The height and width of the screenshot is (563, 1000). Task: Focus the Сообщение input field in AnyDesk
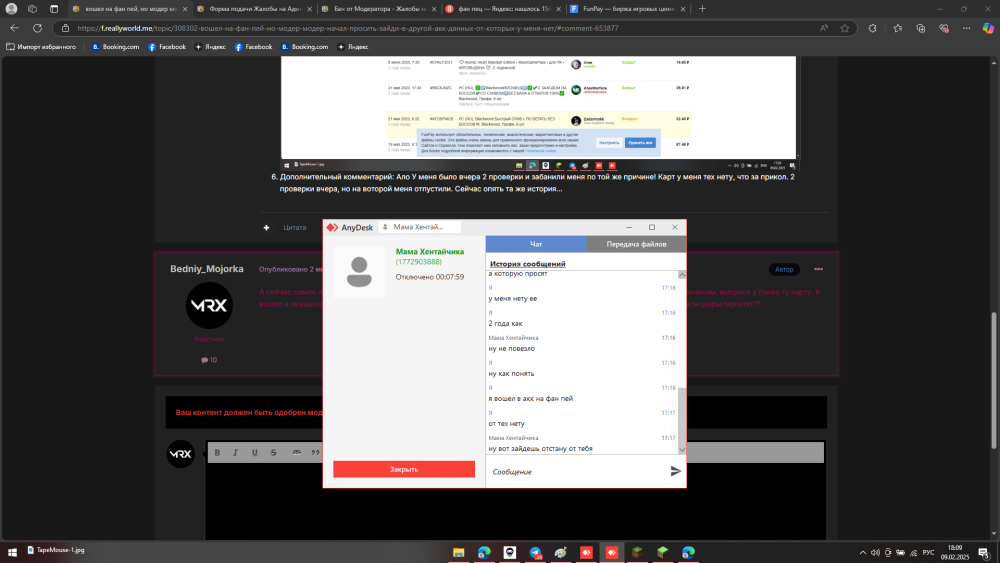coord(577,472)
